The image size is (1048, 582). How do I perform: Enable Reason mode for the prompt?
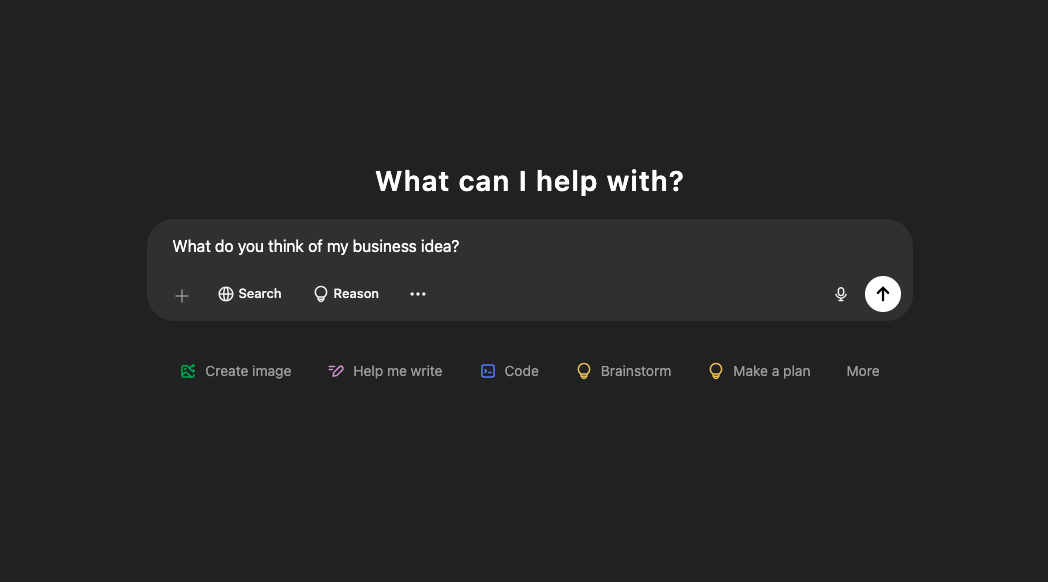coord(346,293)
